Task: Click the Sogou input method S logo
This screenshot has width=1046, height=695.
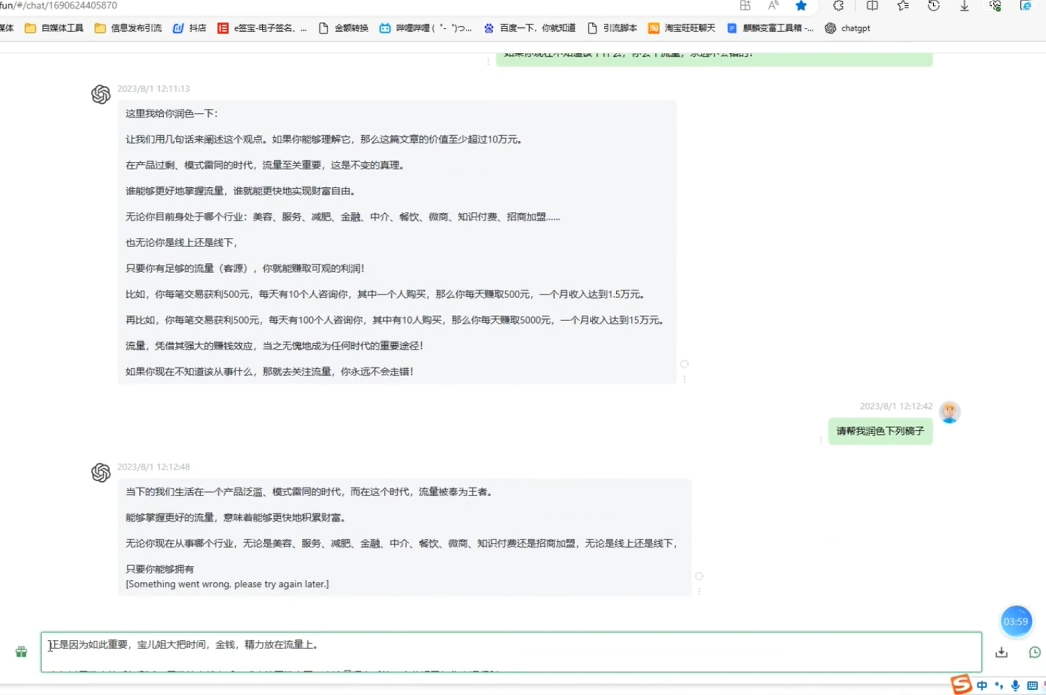Action: (x=961, y=684)
